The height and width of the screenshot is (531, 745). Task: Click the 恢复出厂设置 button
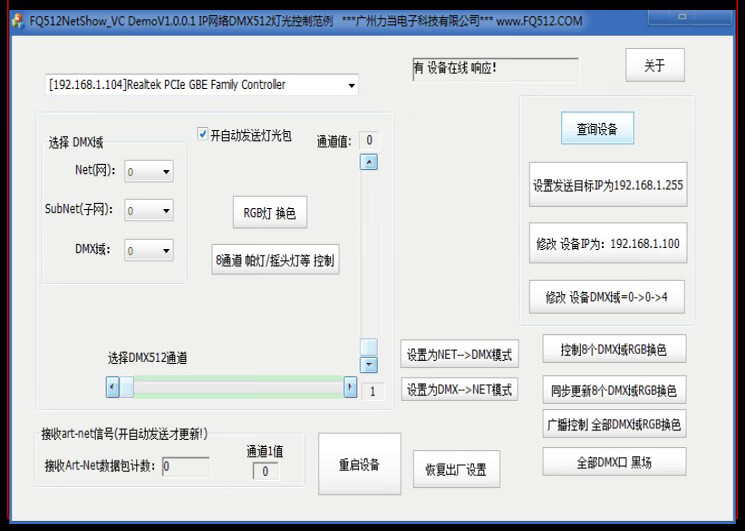coord(456,469)
